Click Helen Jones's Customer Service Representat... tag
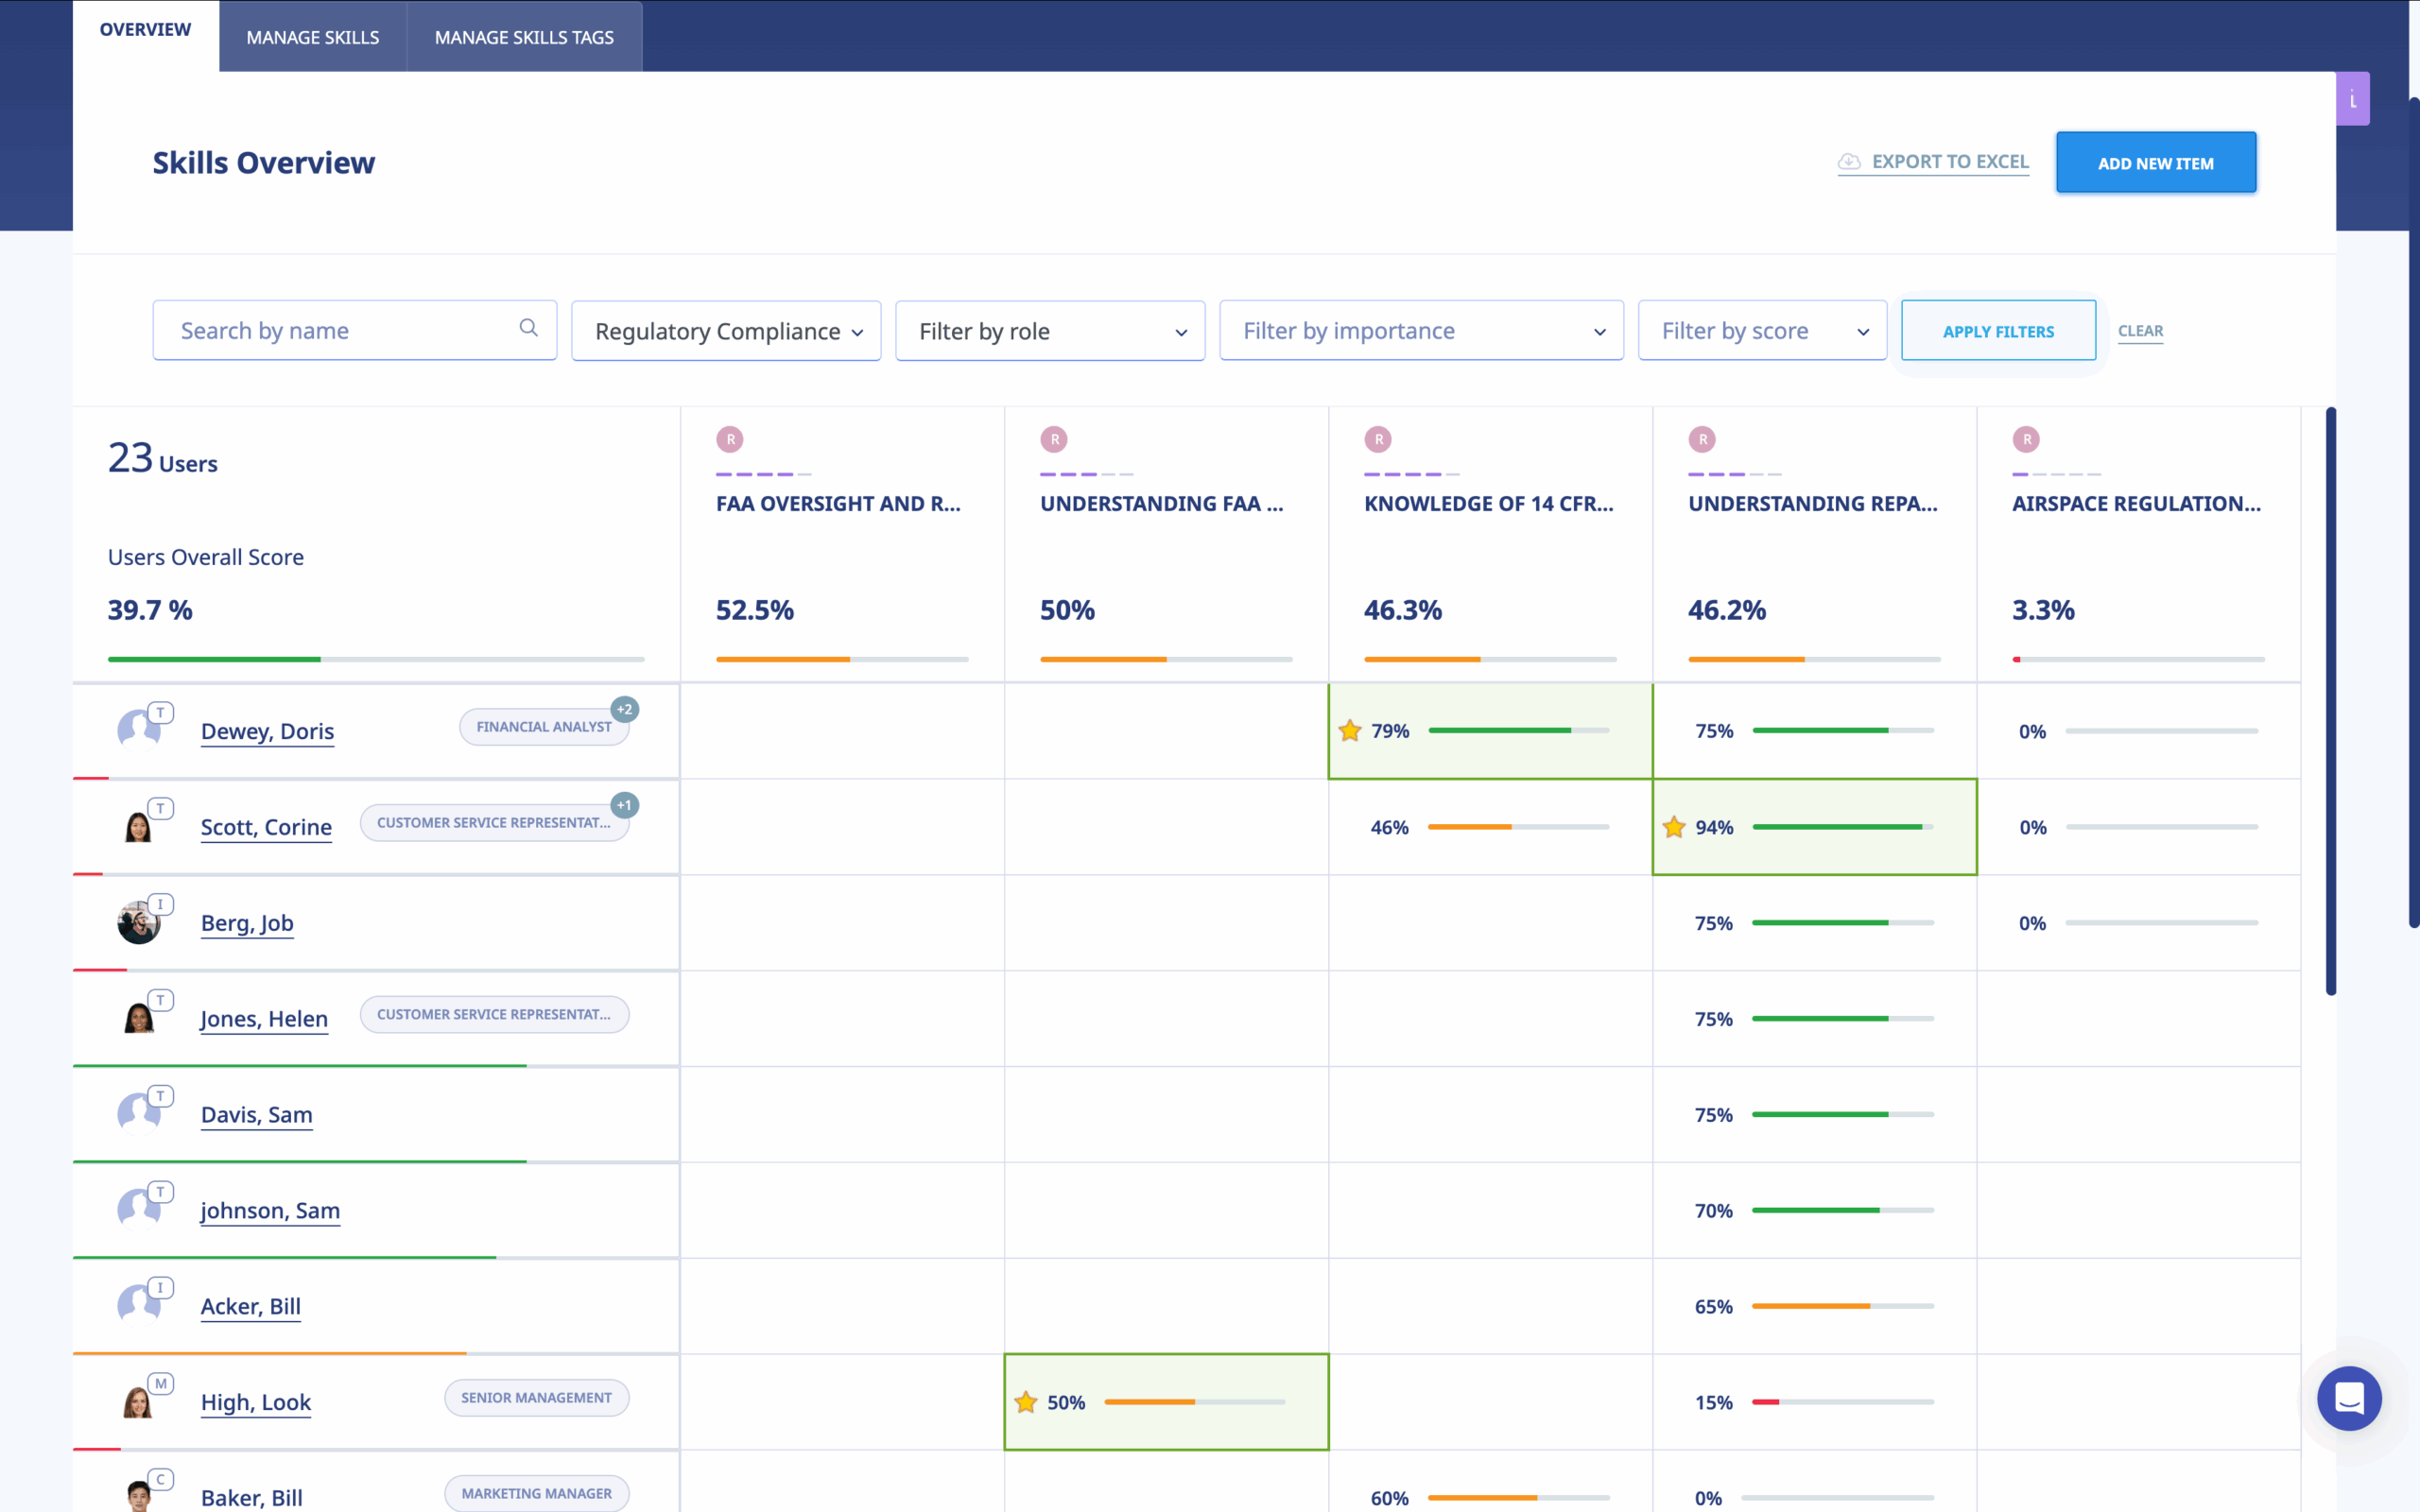This screenshot has width=2420, height=1512. click(x=494, y=1014)
